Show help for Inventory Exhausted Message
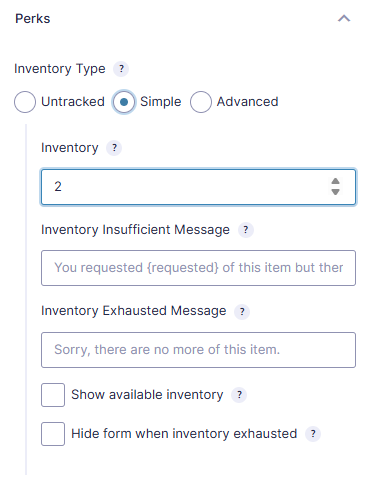The height and width of the screenshot is (484, 370). 242,311
